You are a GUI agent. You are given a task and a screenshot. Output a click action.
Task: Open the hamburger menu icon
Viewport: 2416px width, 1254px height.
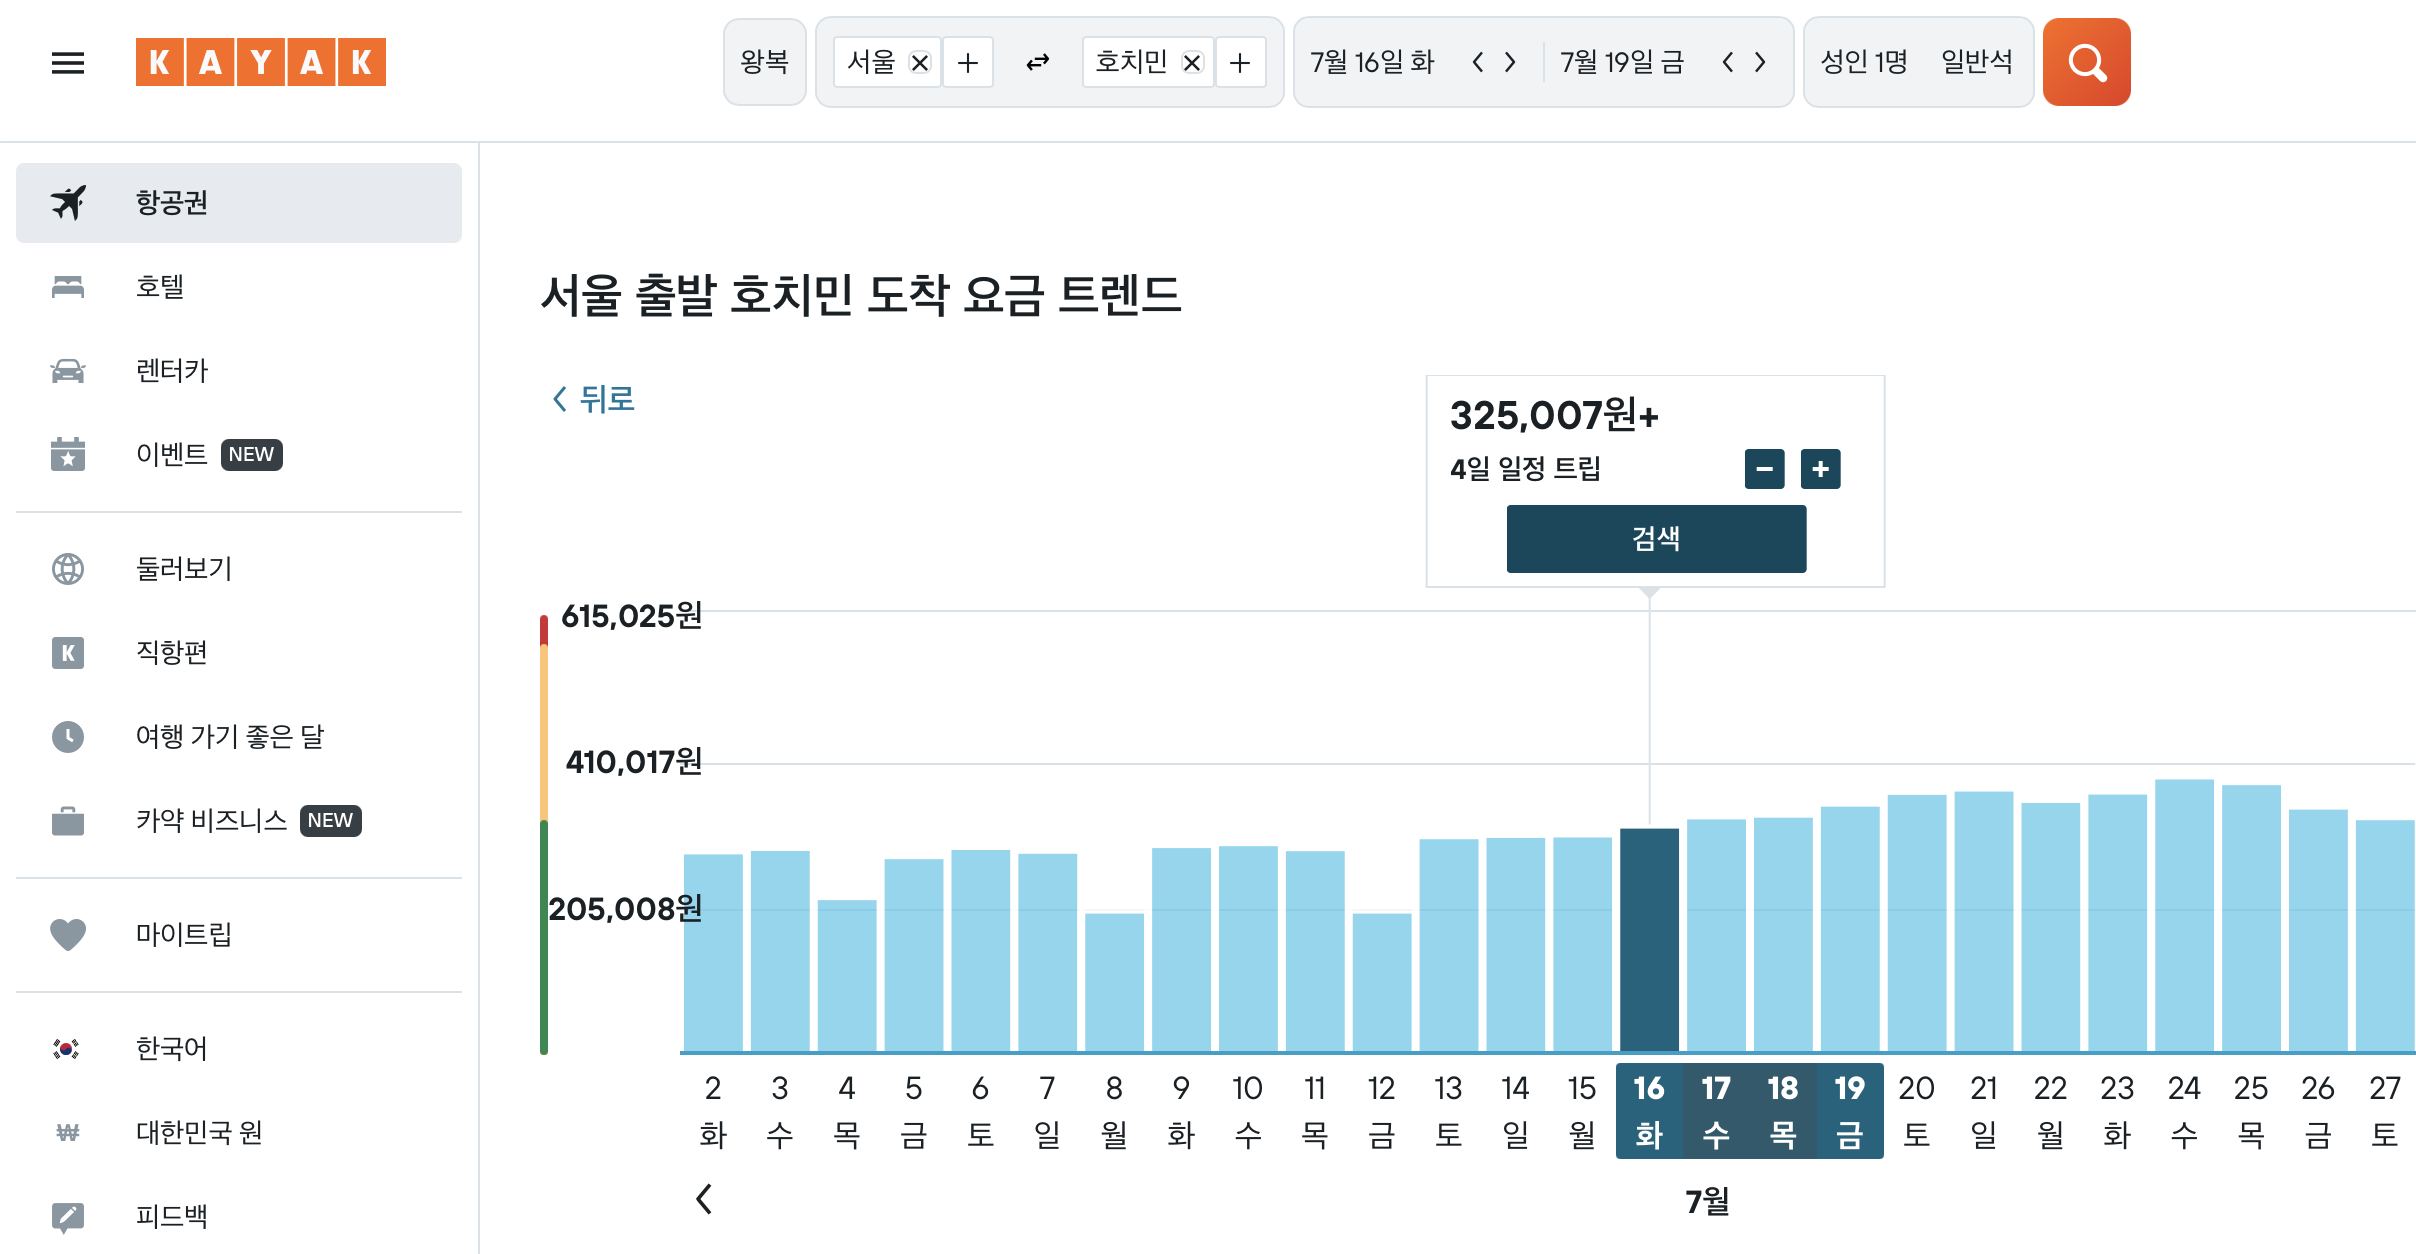coord(68,63)
